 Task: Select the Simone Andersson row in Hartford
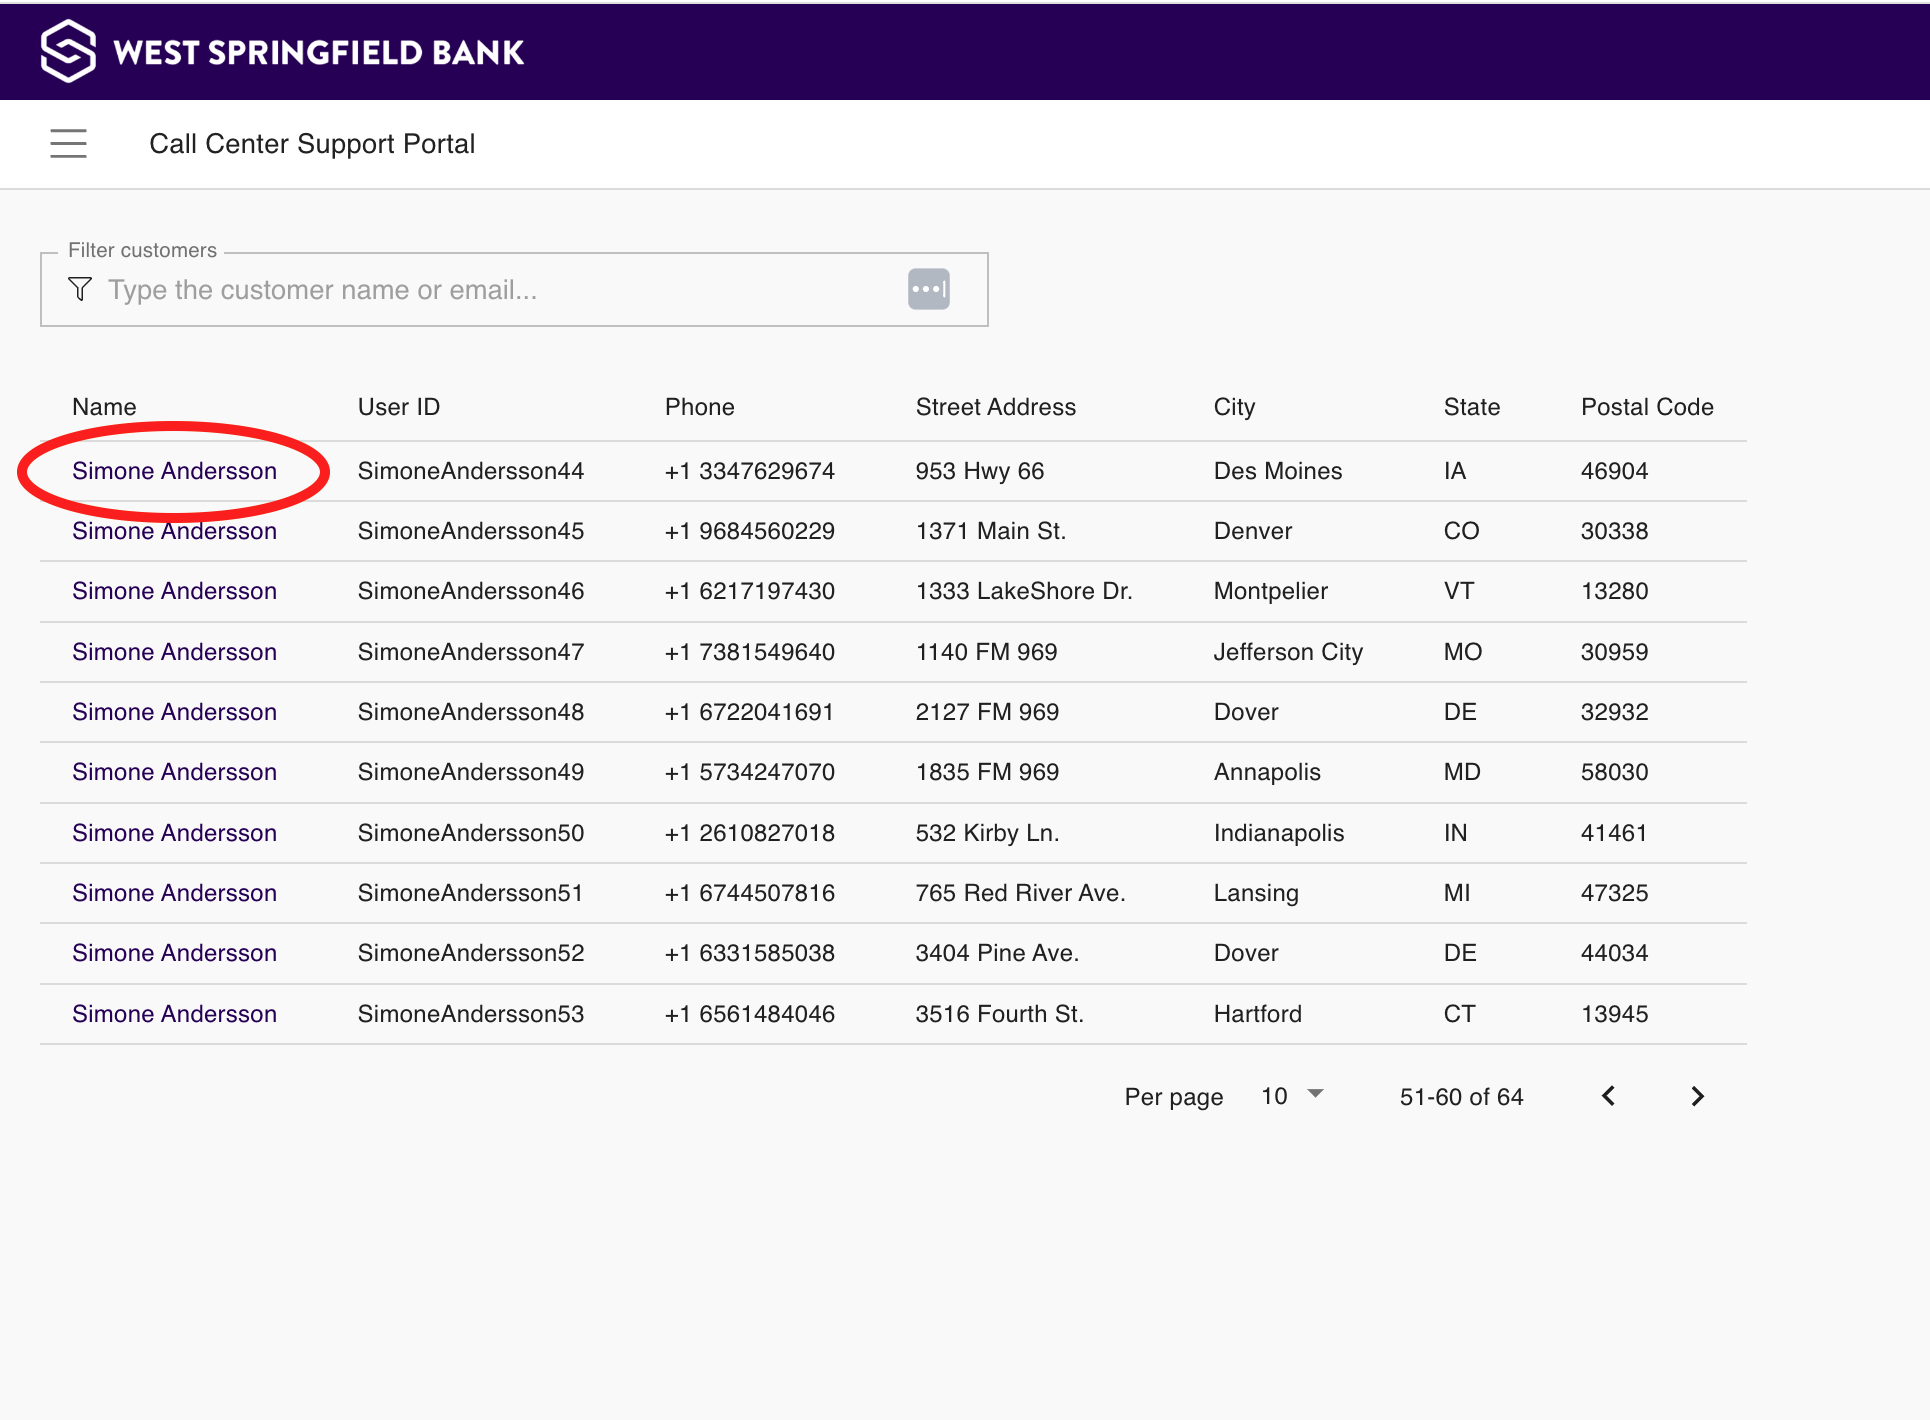[174, 1013]
